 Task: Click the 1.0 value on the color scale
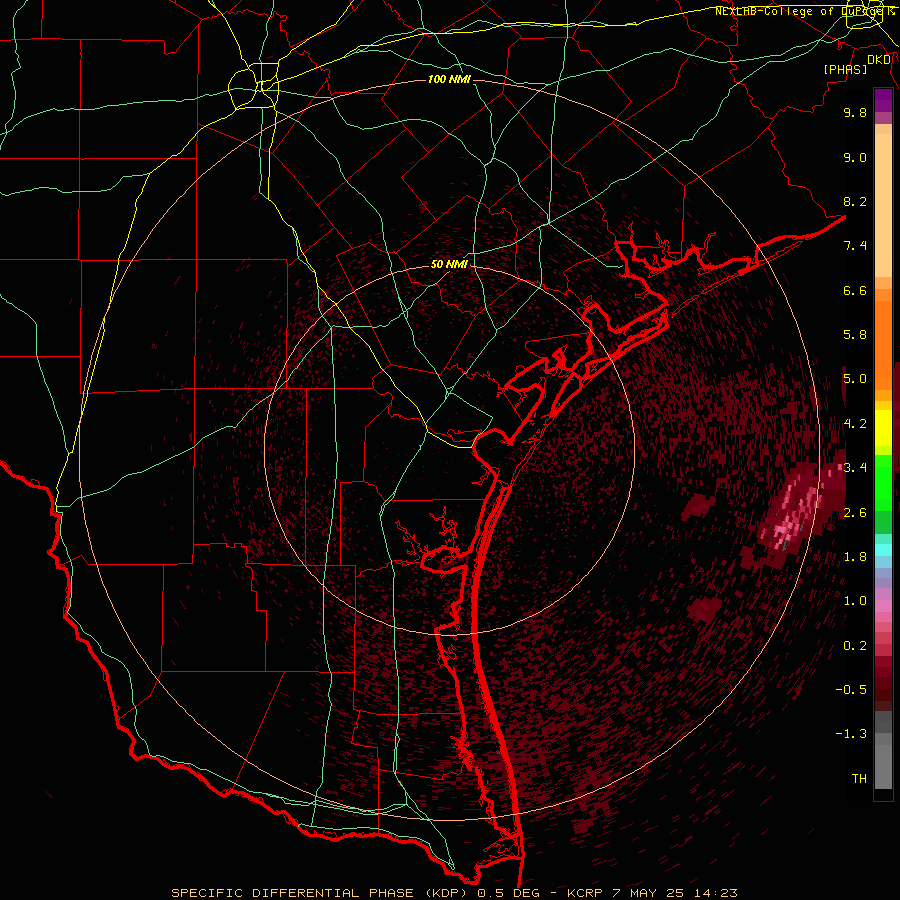coord(855,602)
